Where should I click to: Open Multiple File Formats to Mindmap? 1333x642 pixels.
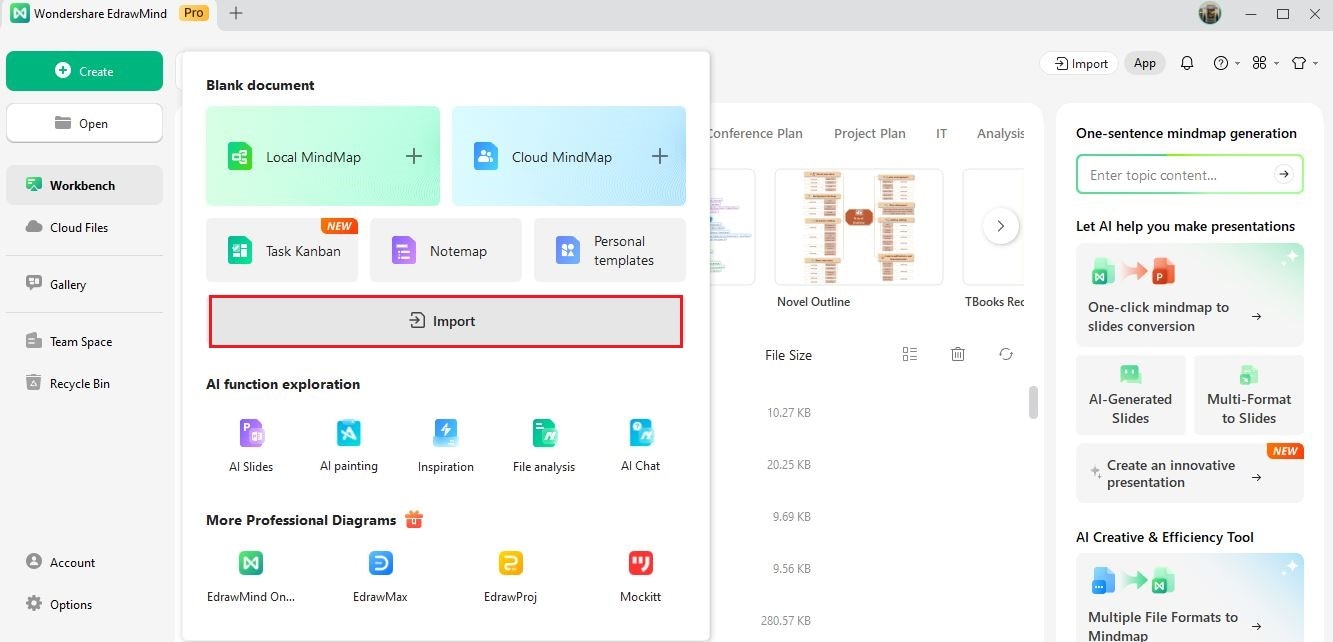point(1190,597)
